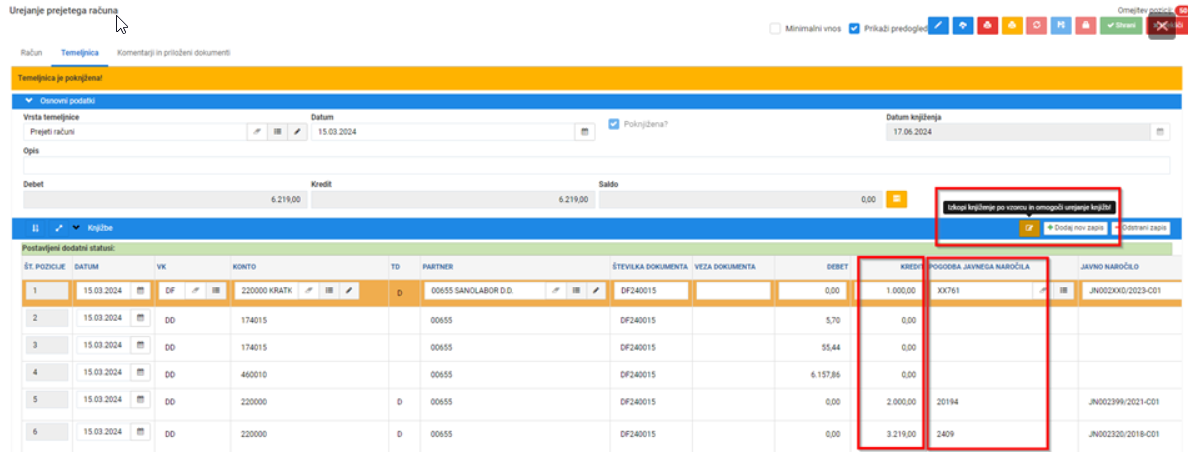Open Komentarji in priloženi dokumenti tab

tap(173, 53)
